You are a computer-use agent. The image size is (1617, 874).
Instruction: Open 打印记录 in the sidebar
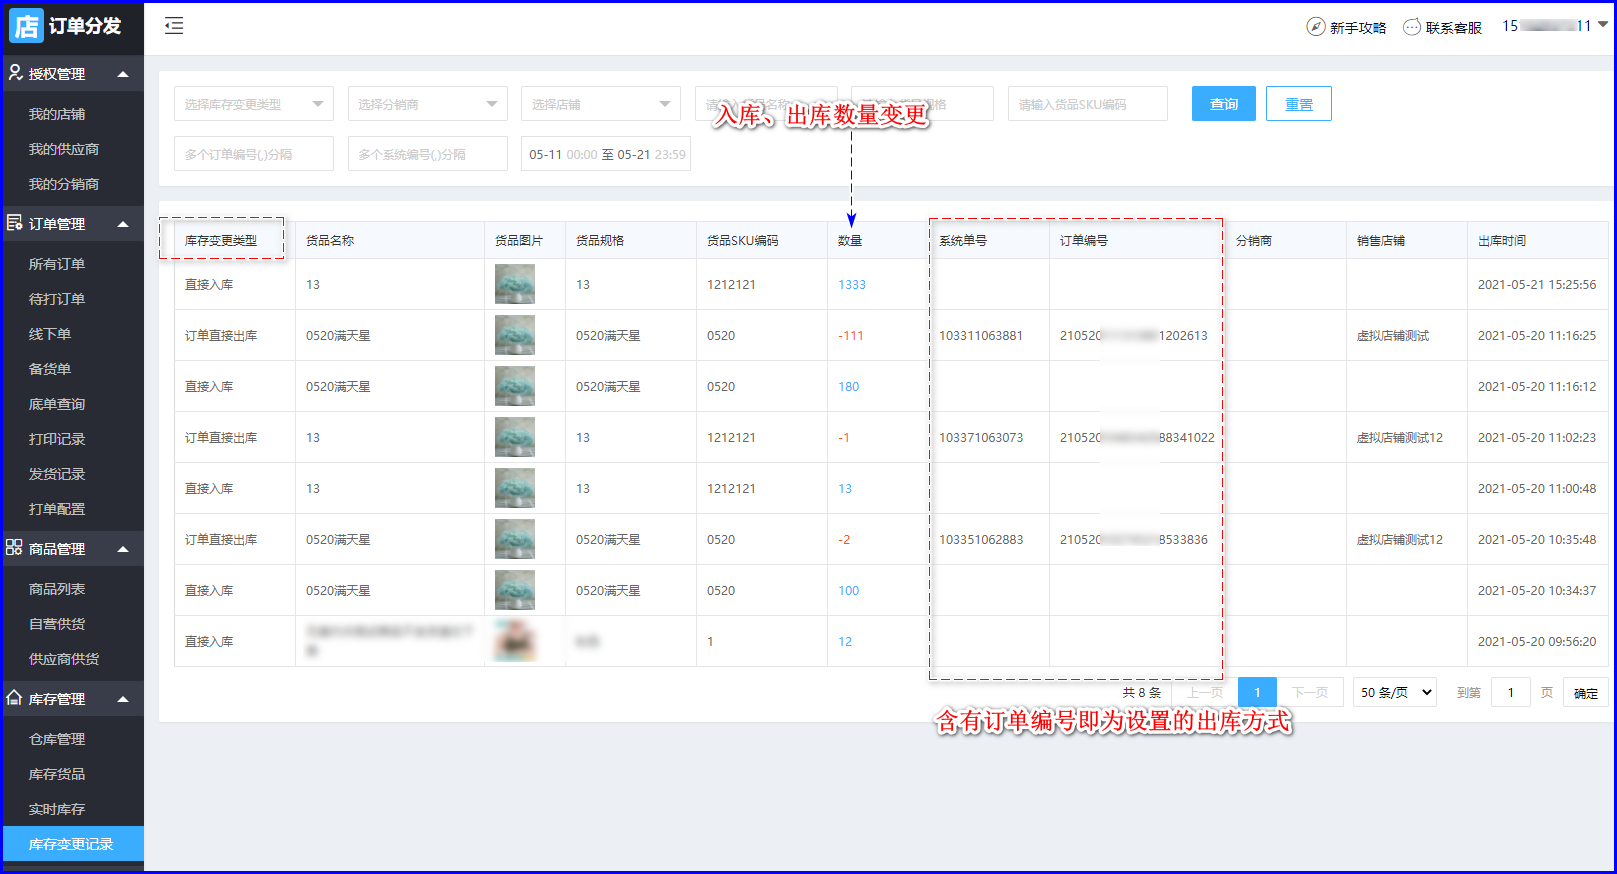(x=57, y=439)
